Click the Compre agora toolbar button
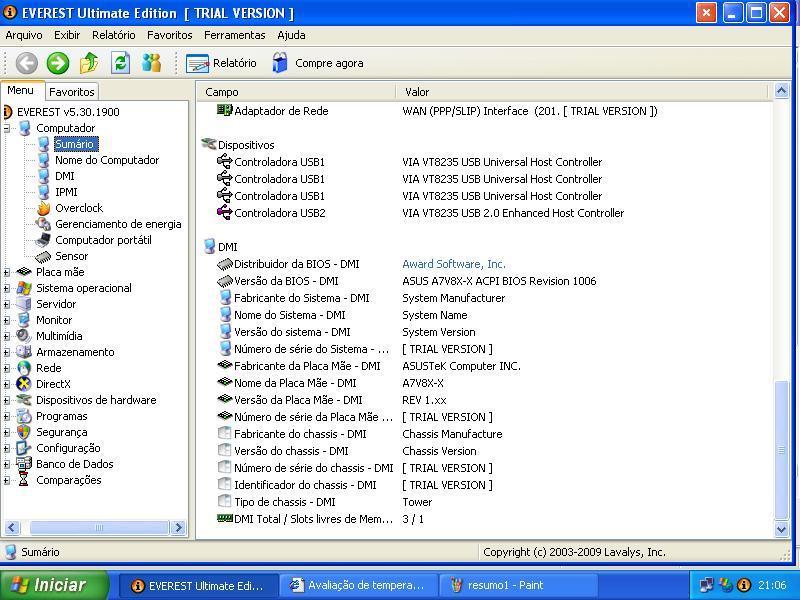 pyautogui.click(x=317, y=63)
